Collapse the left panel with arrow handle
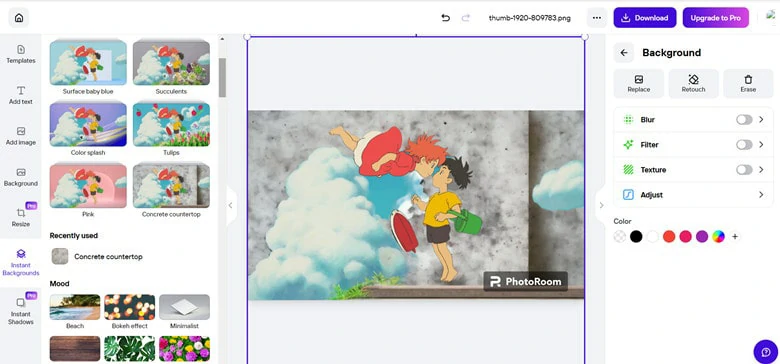This screenshot has height=364, width=780. (231, 205)
